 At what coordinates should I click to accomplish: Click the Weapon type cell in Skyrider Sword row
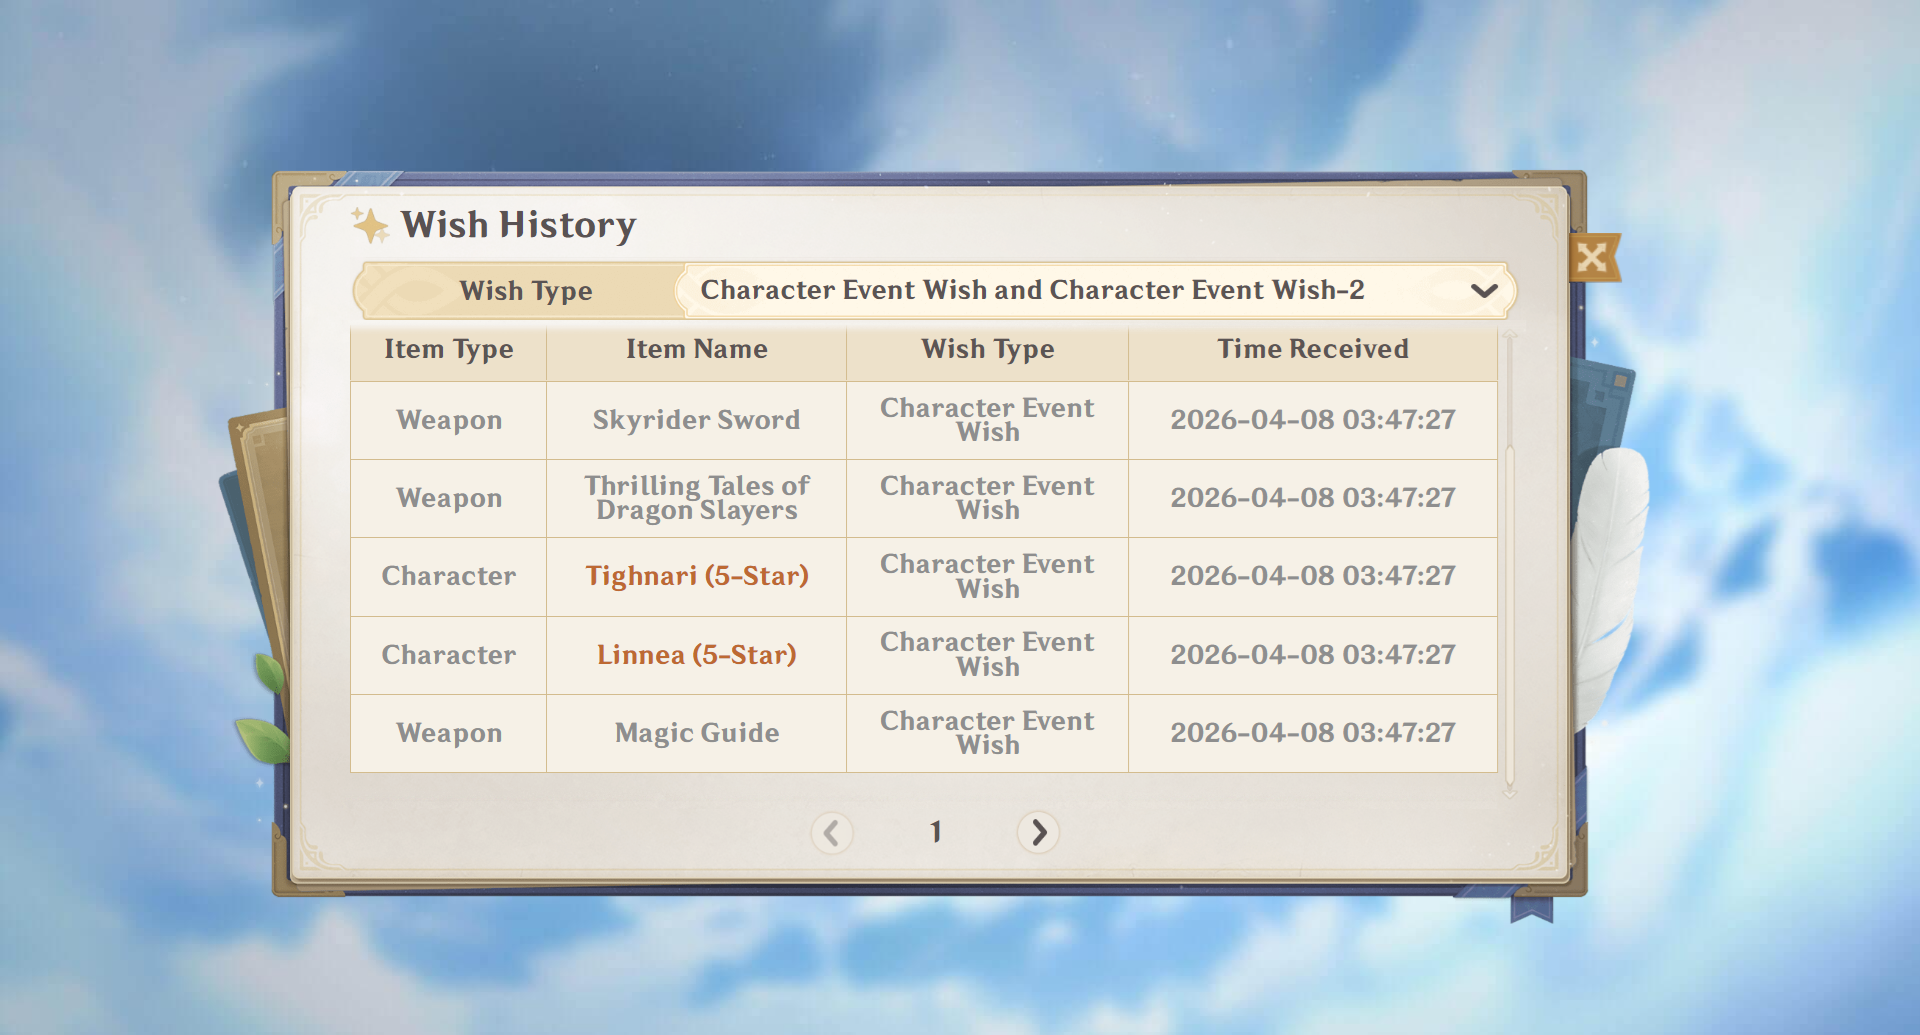[x=449, y=420]
